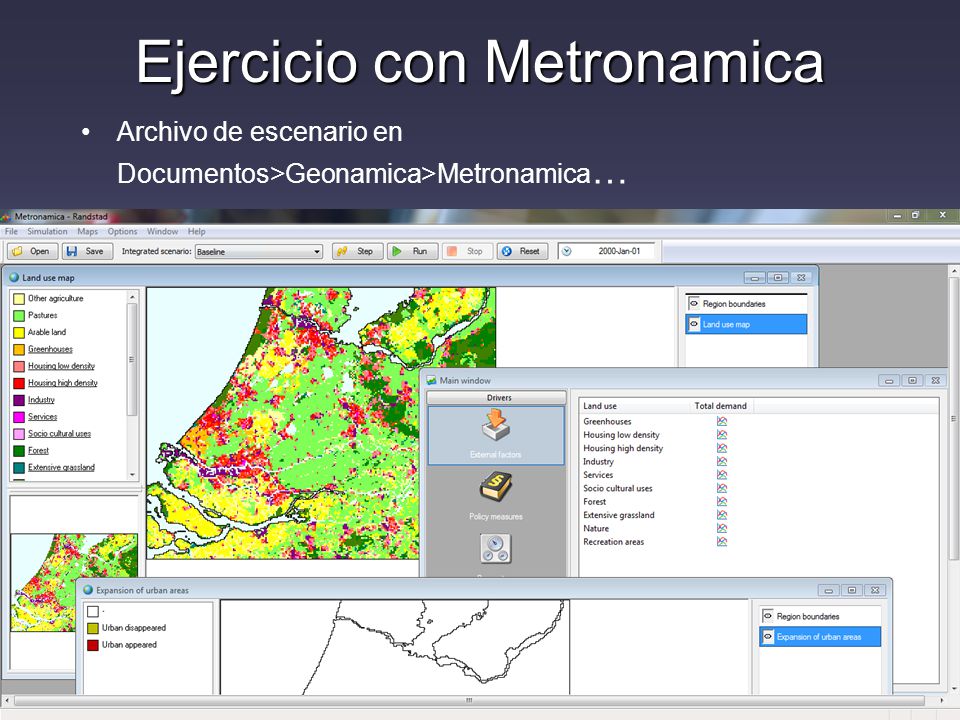Start the simulation with Run
Viewport: 960px width, 720px height.
click(412, 251)
